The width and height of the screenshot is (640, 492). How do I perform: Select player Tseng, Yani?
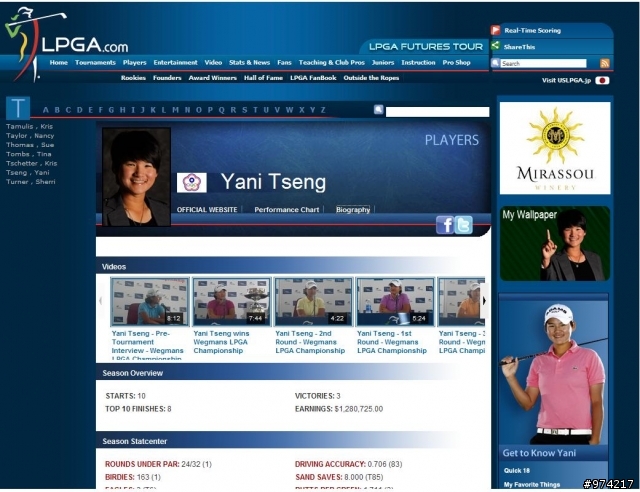[27, 172]
